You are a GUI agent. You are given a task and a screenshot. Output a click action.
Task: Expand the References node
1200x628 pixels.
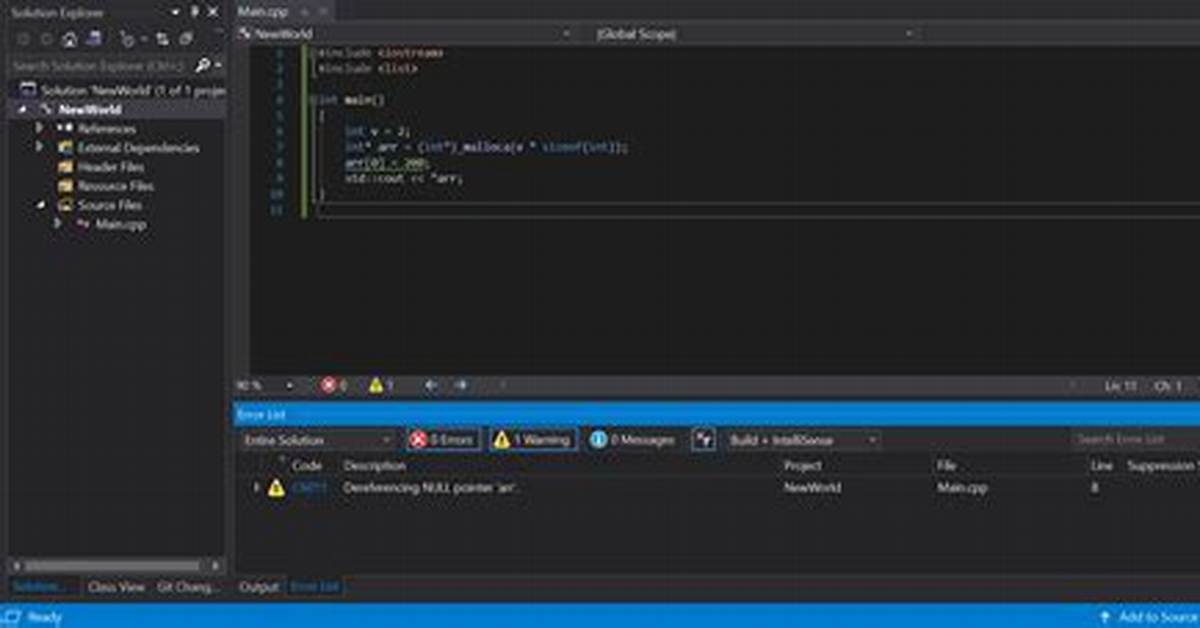tap(40, 128)
